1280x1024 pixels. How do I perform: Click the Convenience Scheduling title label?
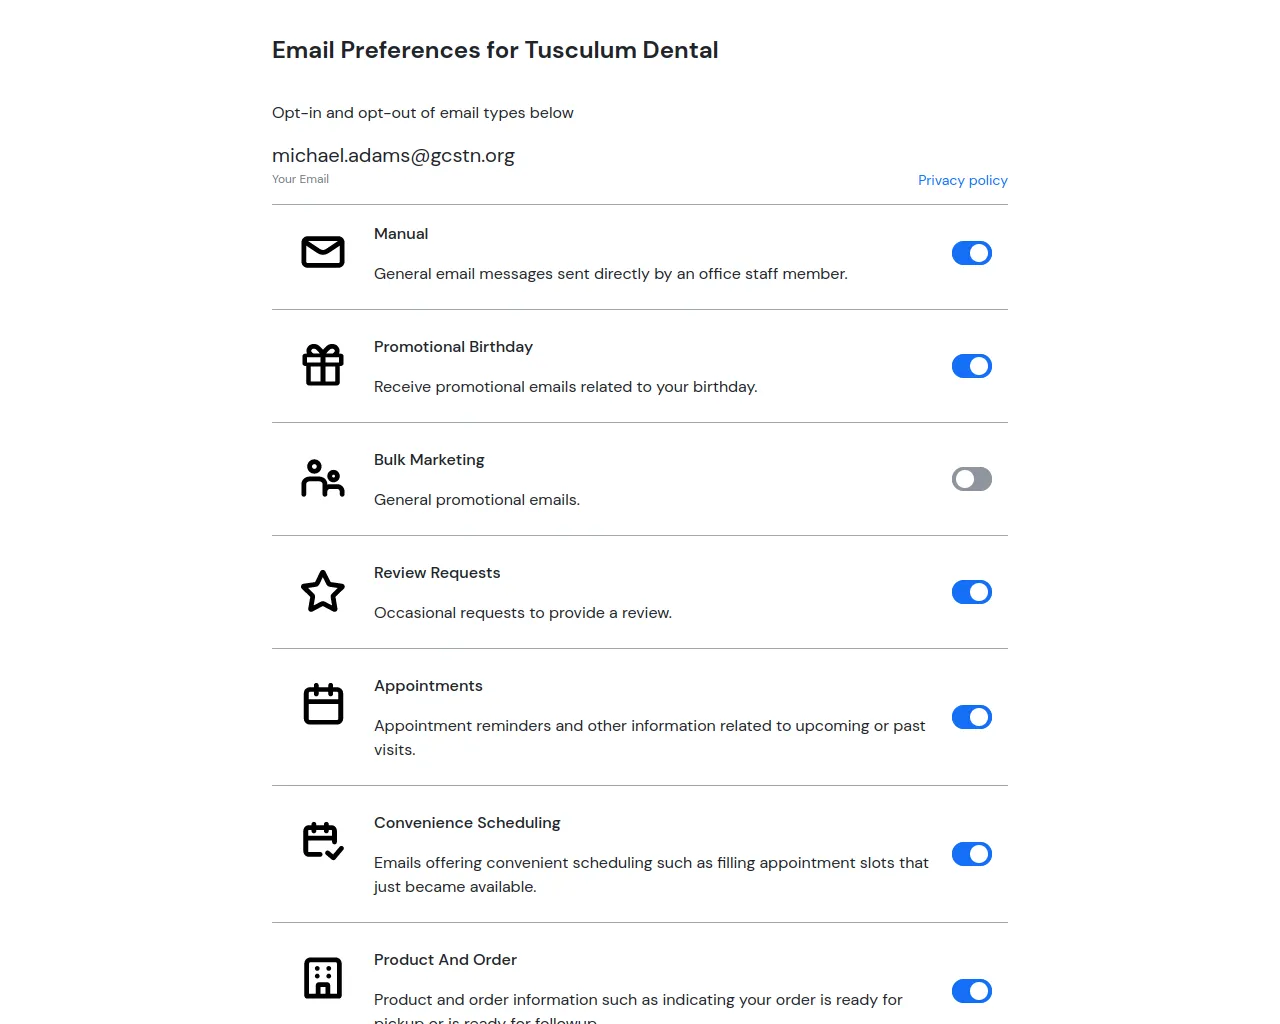coord(467,823)
